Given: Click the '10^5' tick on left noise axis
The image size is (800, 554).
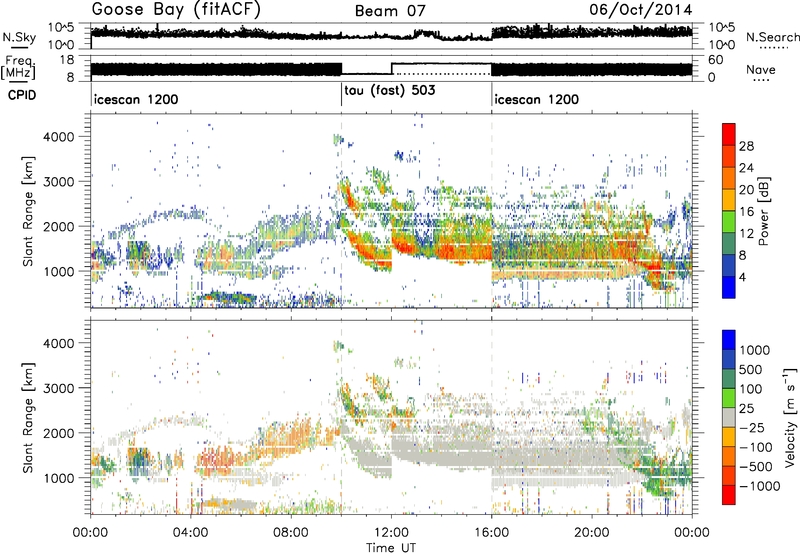Looking at the screenshot, I should click(x=61, y=28).
